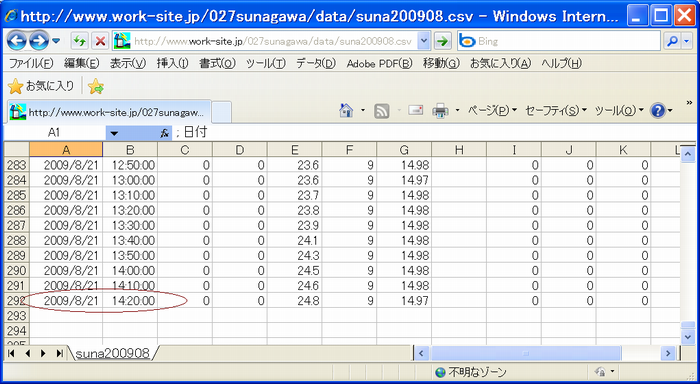Select column A header
Image resolution: width=700 pixels, height=384 pixels.
(x=66, y=150)
